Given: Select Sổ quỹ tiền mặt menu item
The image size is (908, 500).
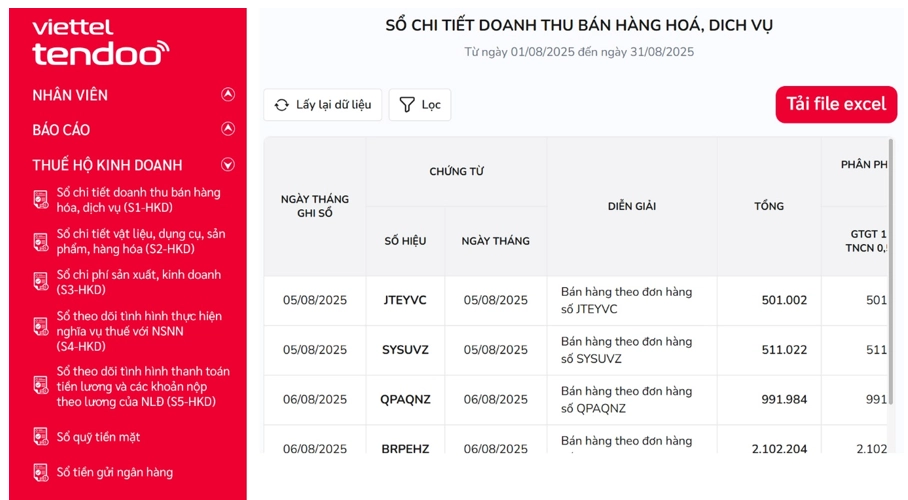Looking at the screenshot, I should coord(98,437).
